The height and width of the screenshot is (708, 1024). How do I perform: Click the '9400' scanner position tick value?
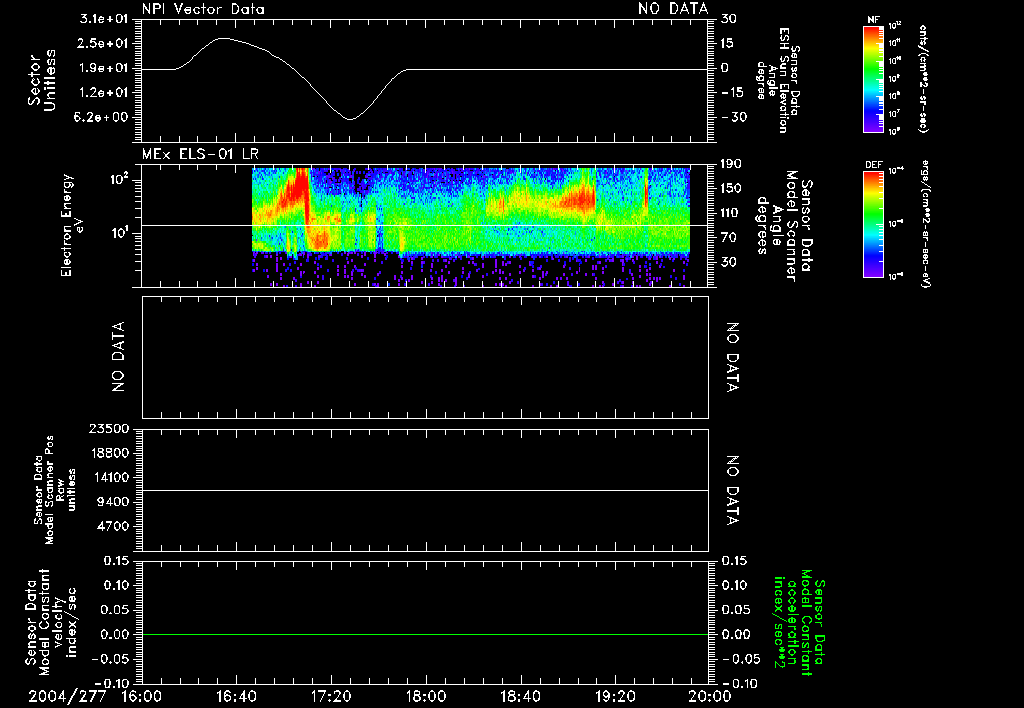pyautogui.click(x=112, y=502)
